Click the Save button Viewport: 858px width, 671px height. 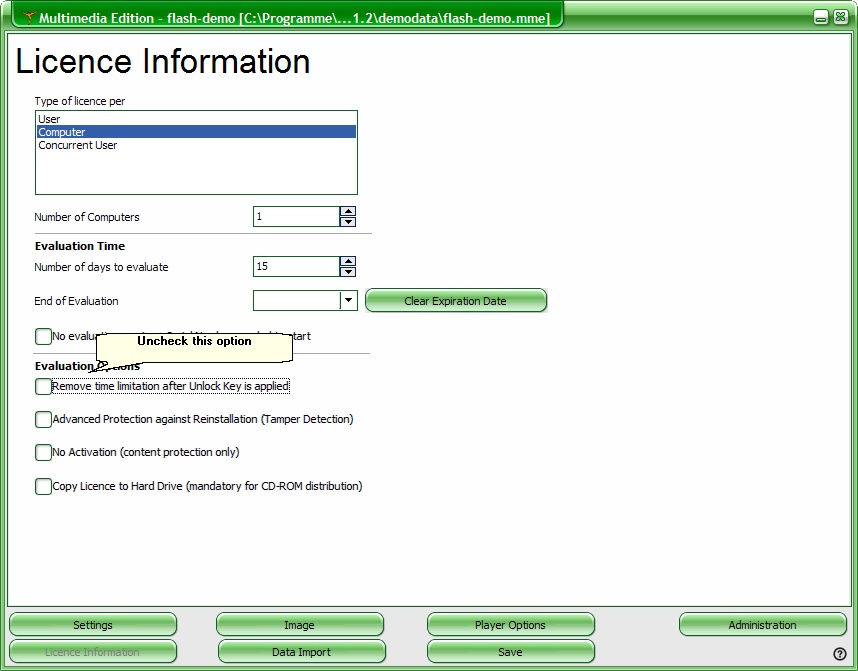[510, 652]
